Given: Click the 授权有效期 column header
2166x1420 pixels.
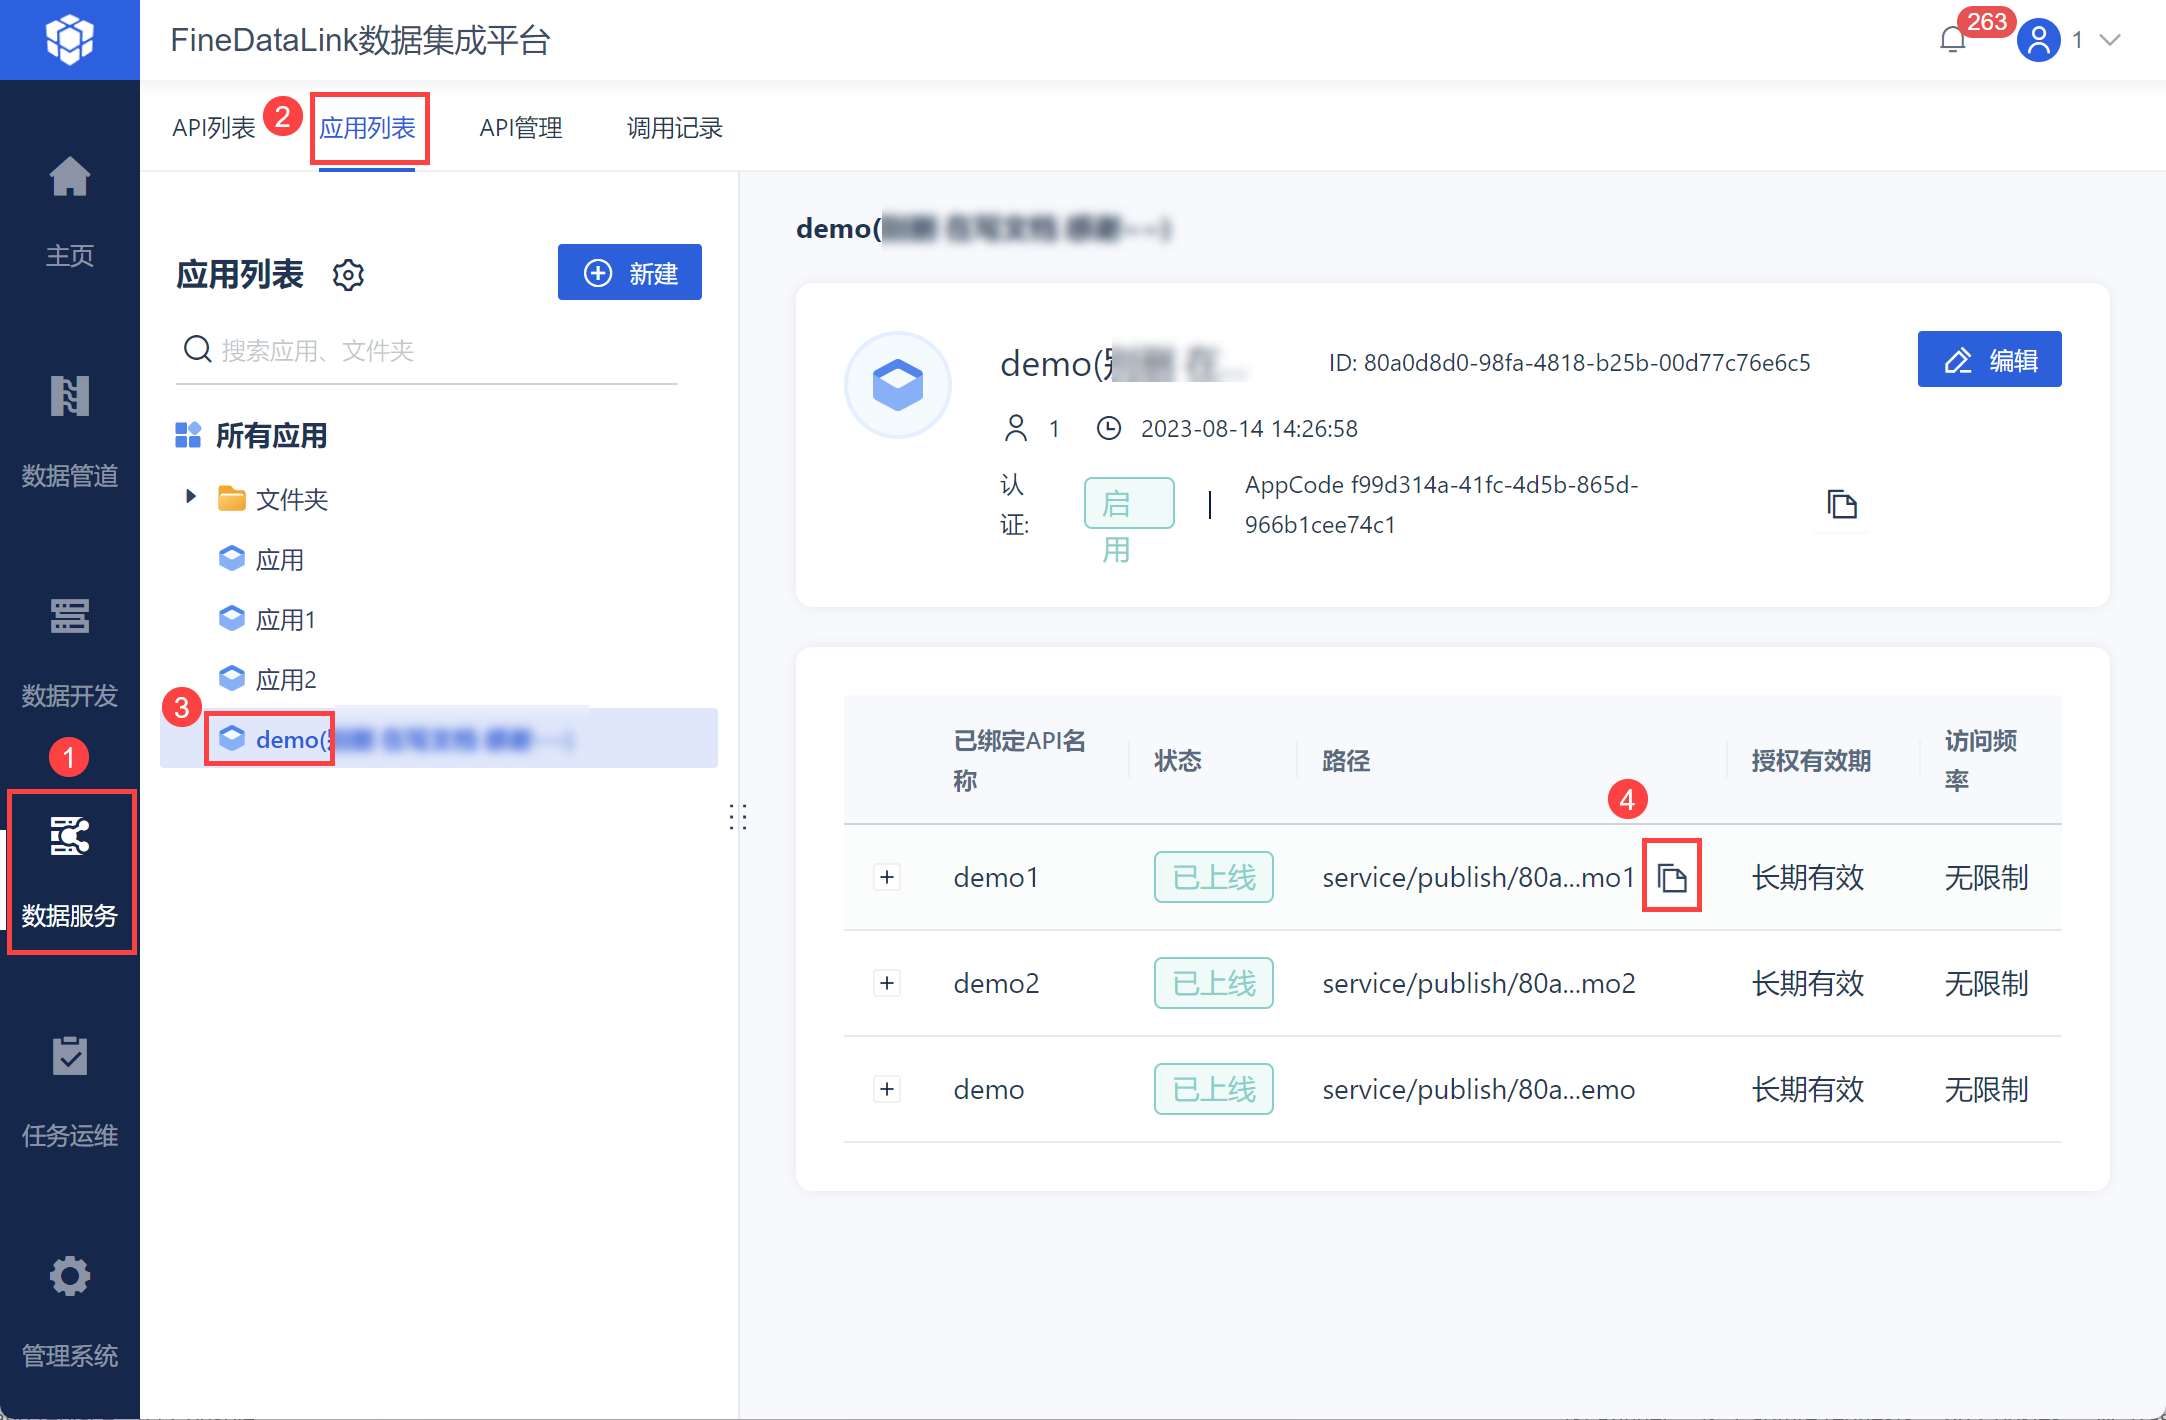Looking at the screenshot, I should (x=1811, y=761).
